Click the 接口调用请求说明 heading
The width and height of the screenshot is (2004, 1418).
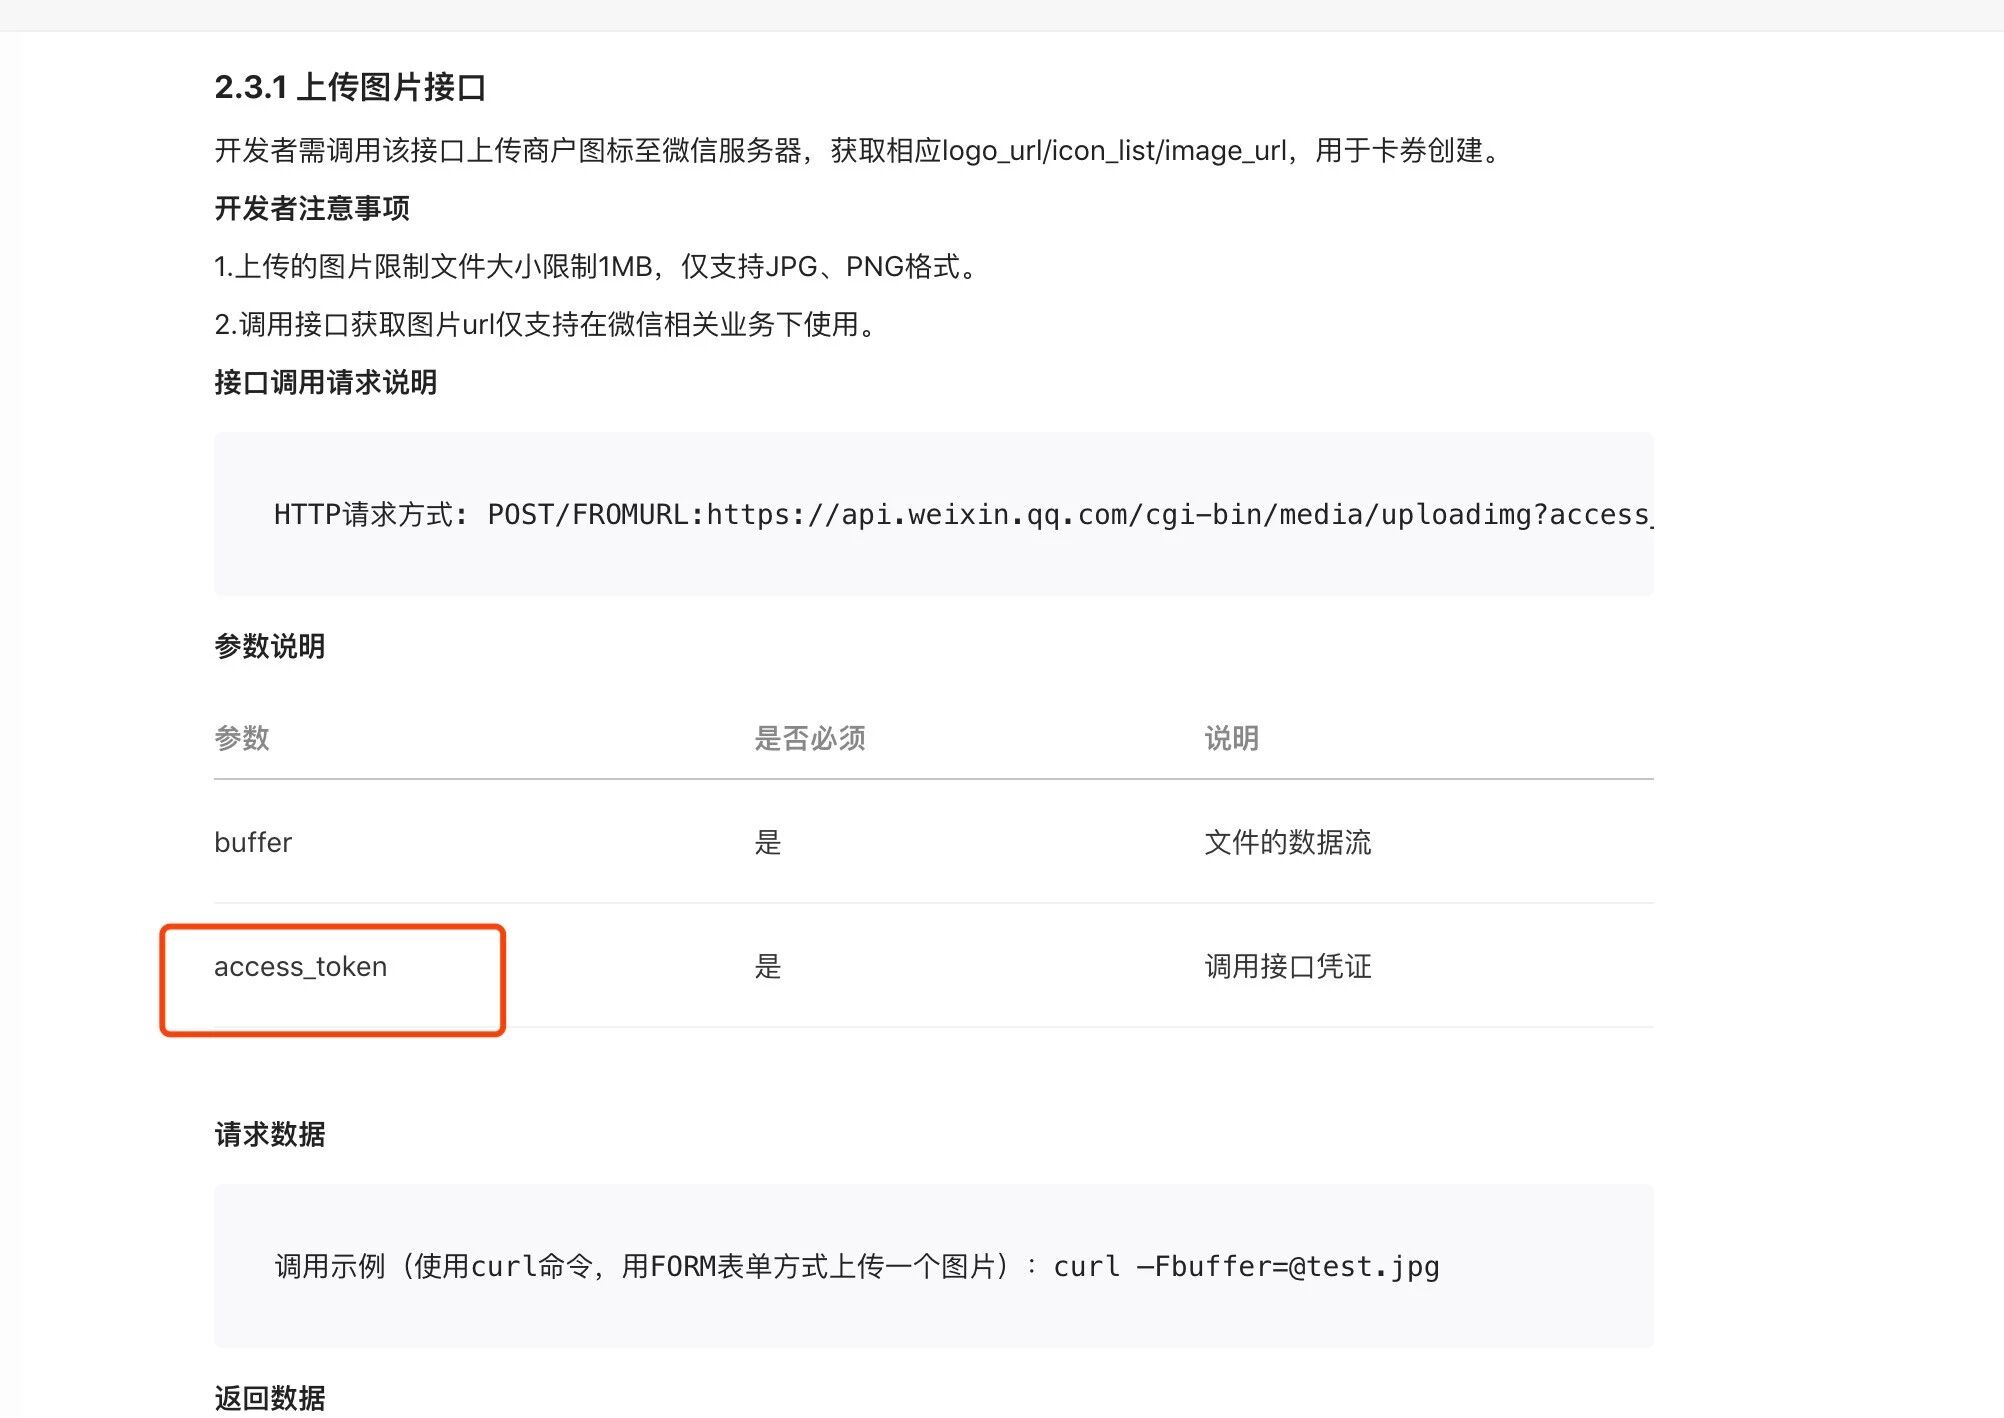pos(325,382)
